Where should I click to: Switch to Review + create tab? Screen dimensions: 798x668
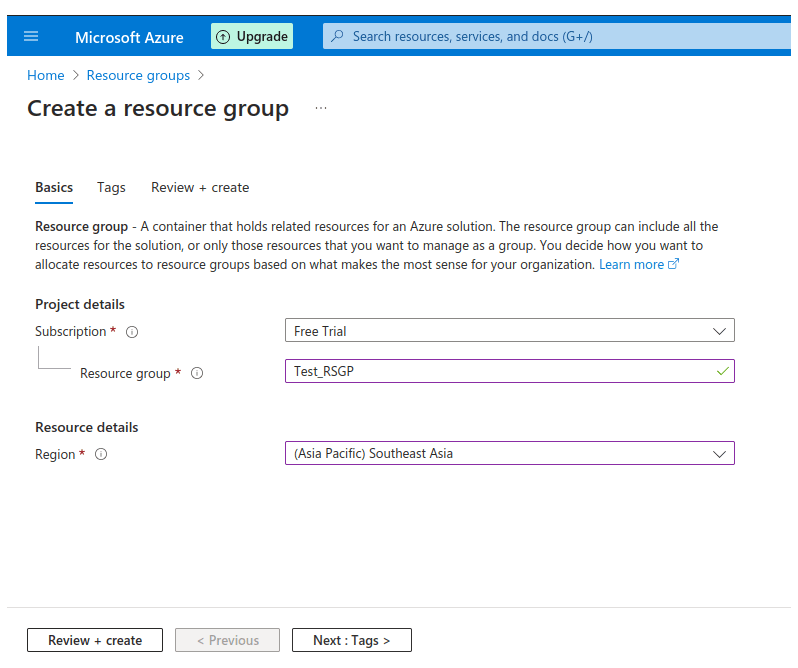[200, 188]
